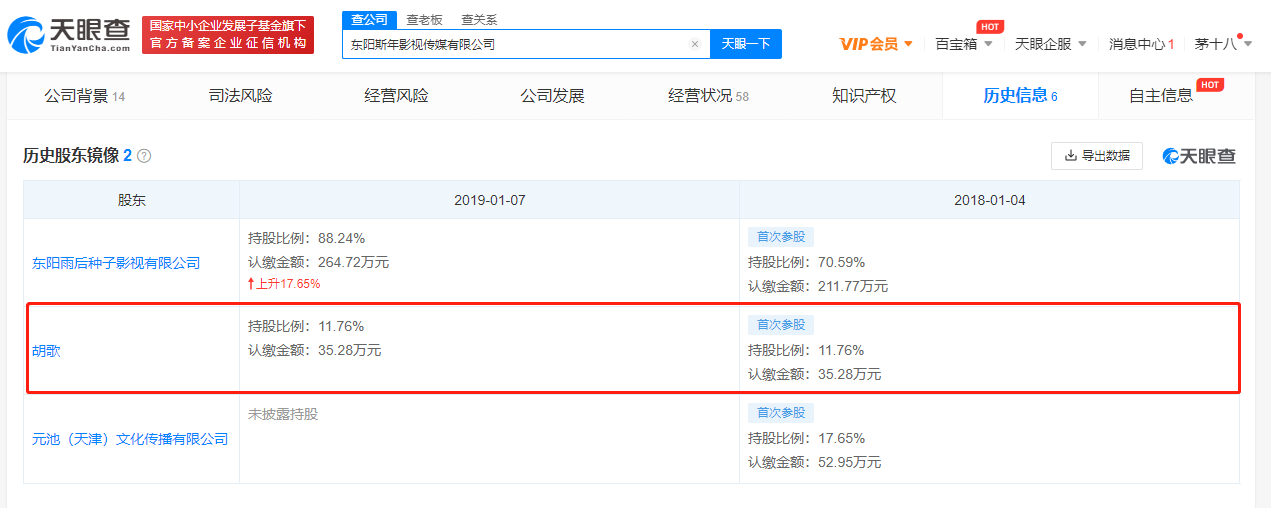This screenshot has width=1271, height=508.
Task: Click 认缴金额：264.72万元 text
Action: coord(318,263)
